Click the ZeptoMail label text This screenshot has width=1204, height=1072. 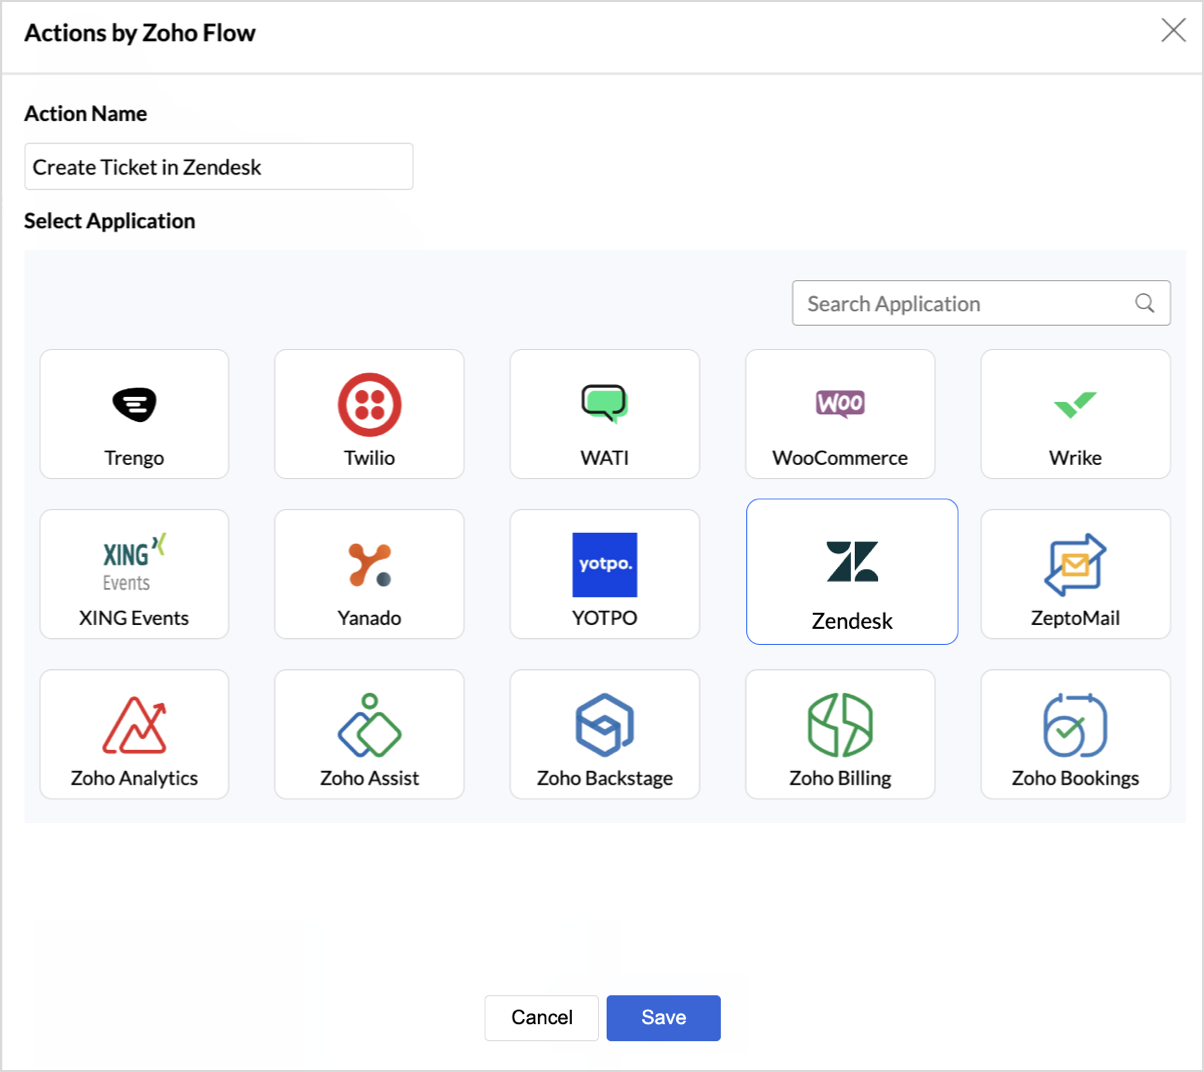1075,618
